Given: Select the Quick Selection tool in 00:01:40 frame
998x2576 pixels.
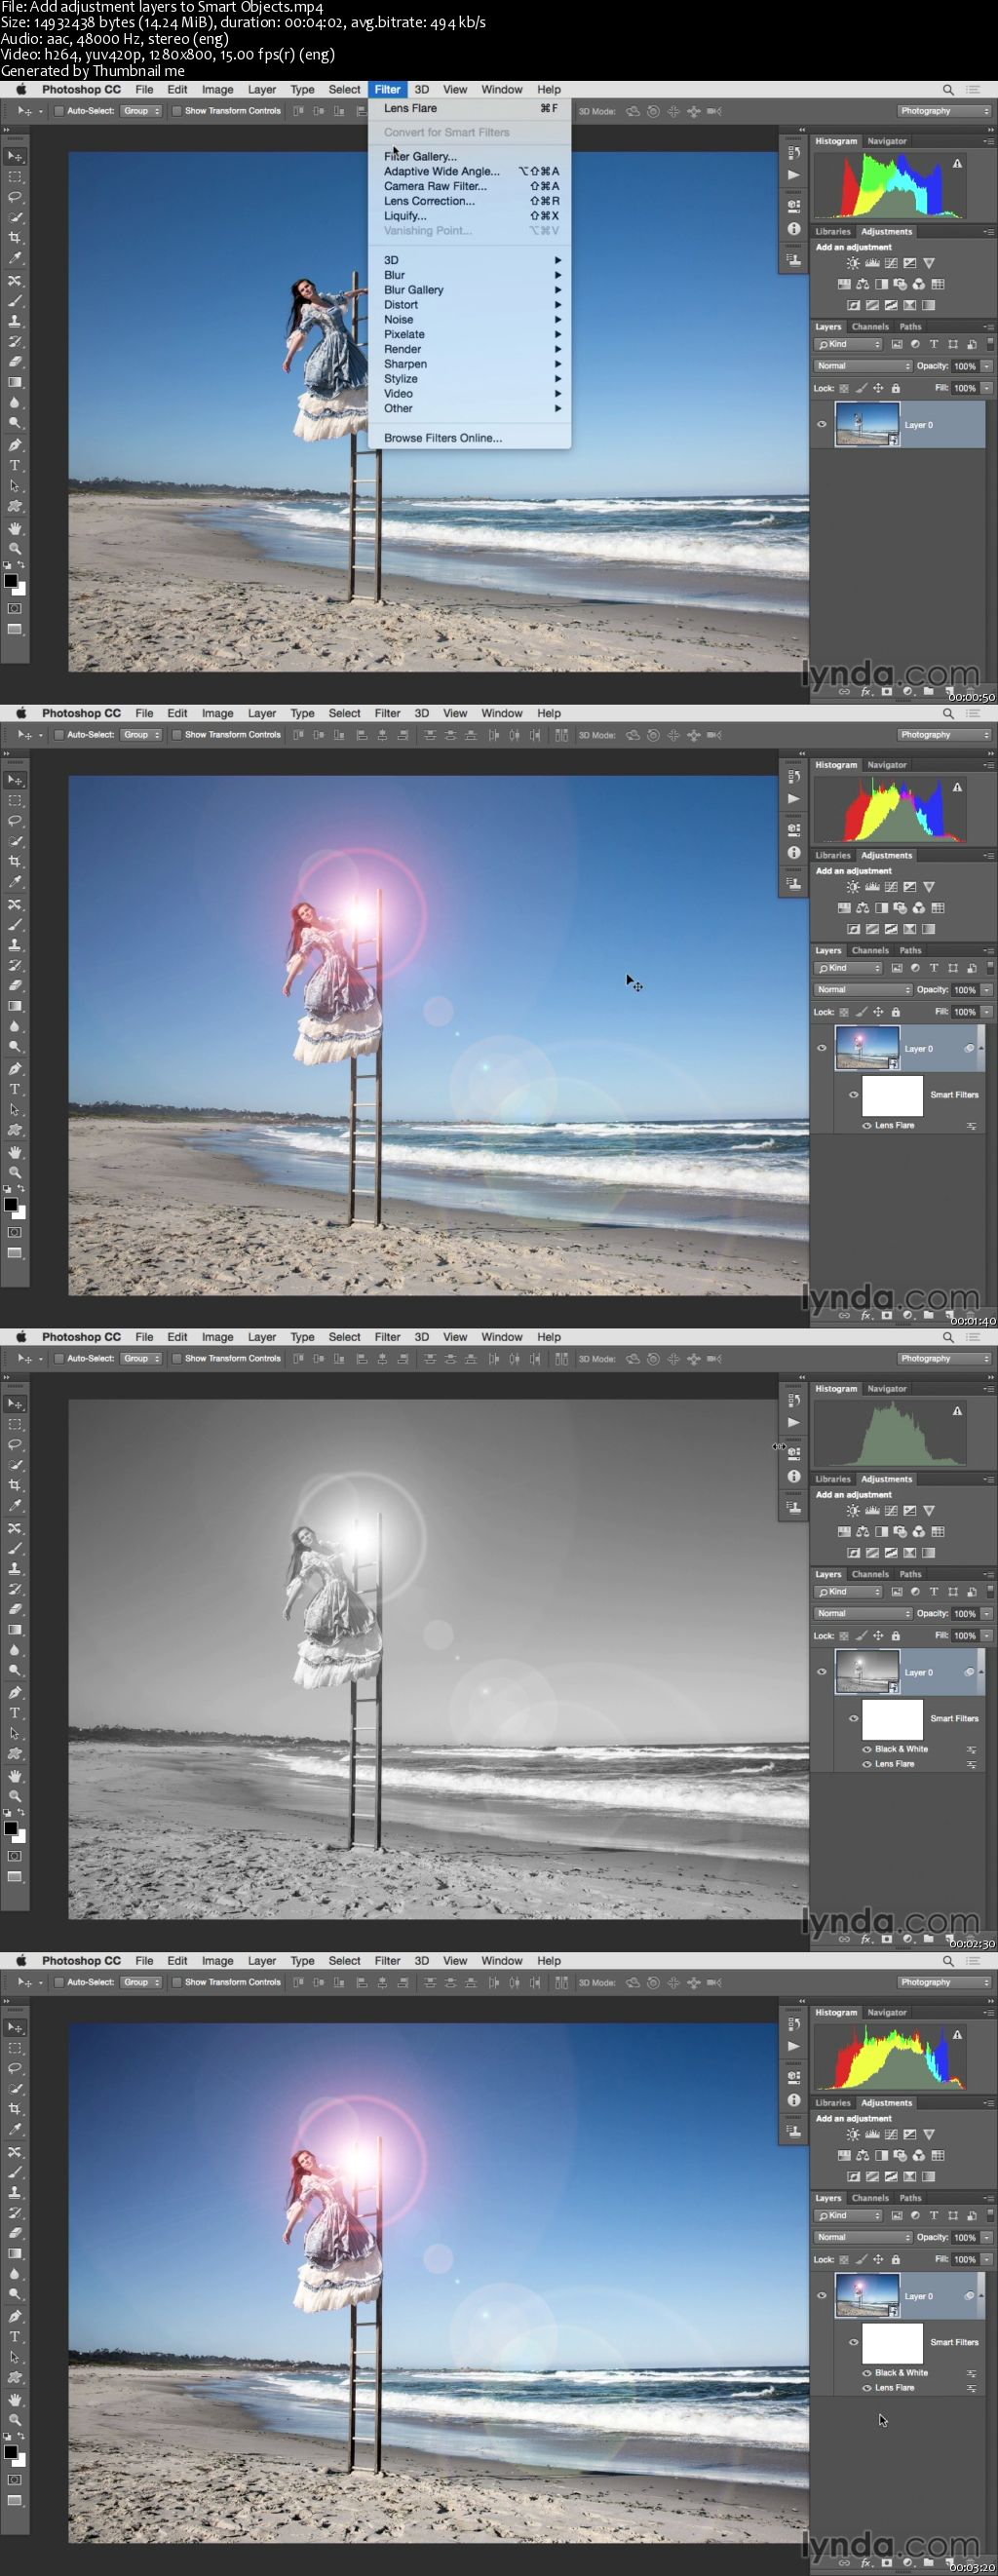Looking at the screenshot, I should click(x=15, y=841).
